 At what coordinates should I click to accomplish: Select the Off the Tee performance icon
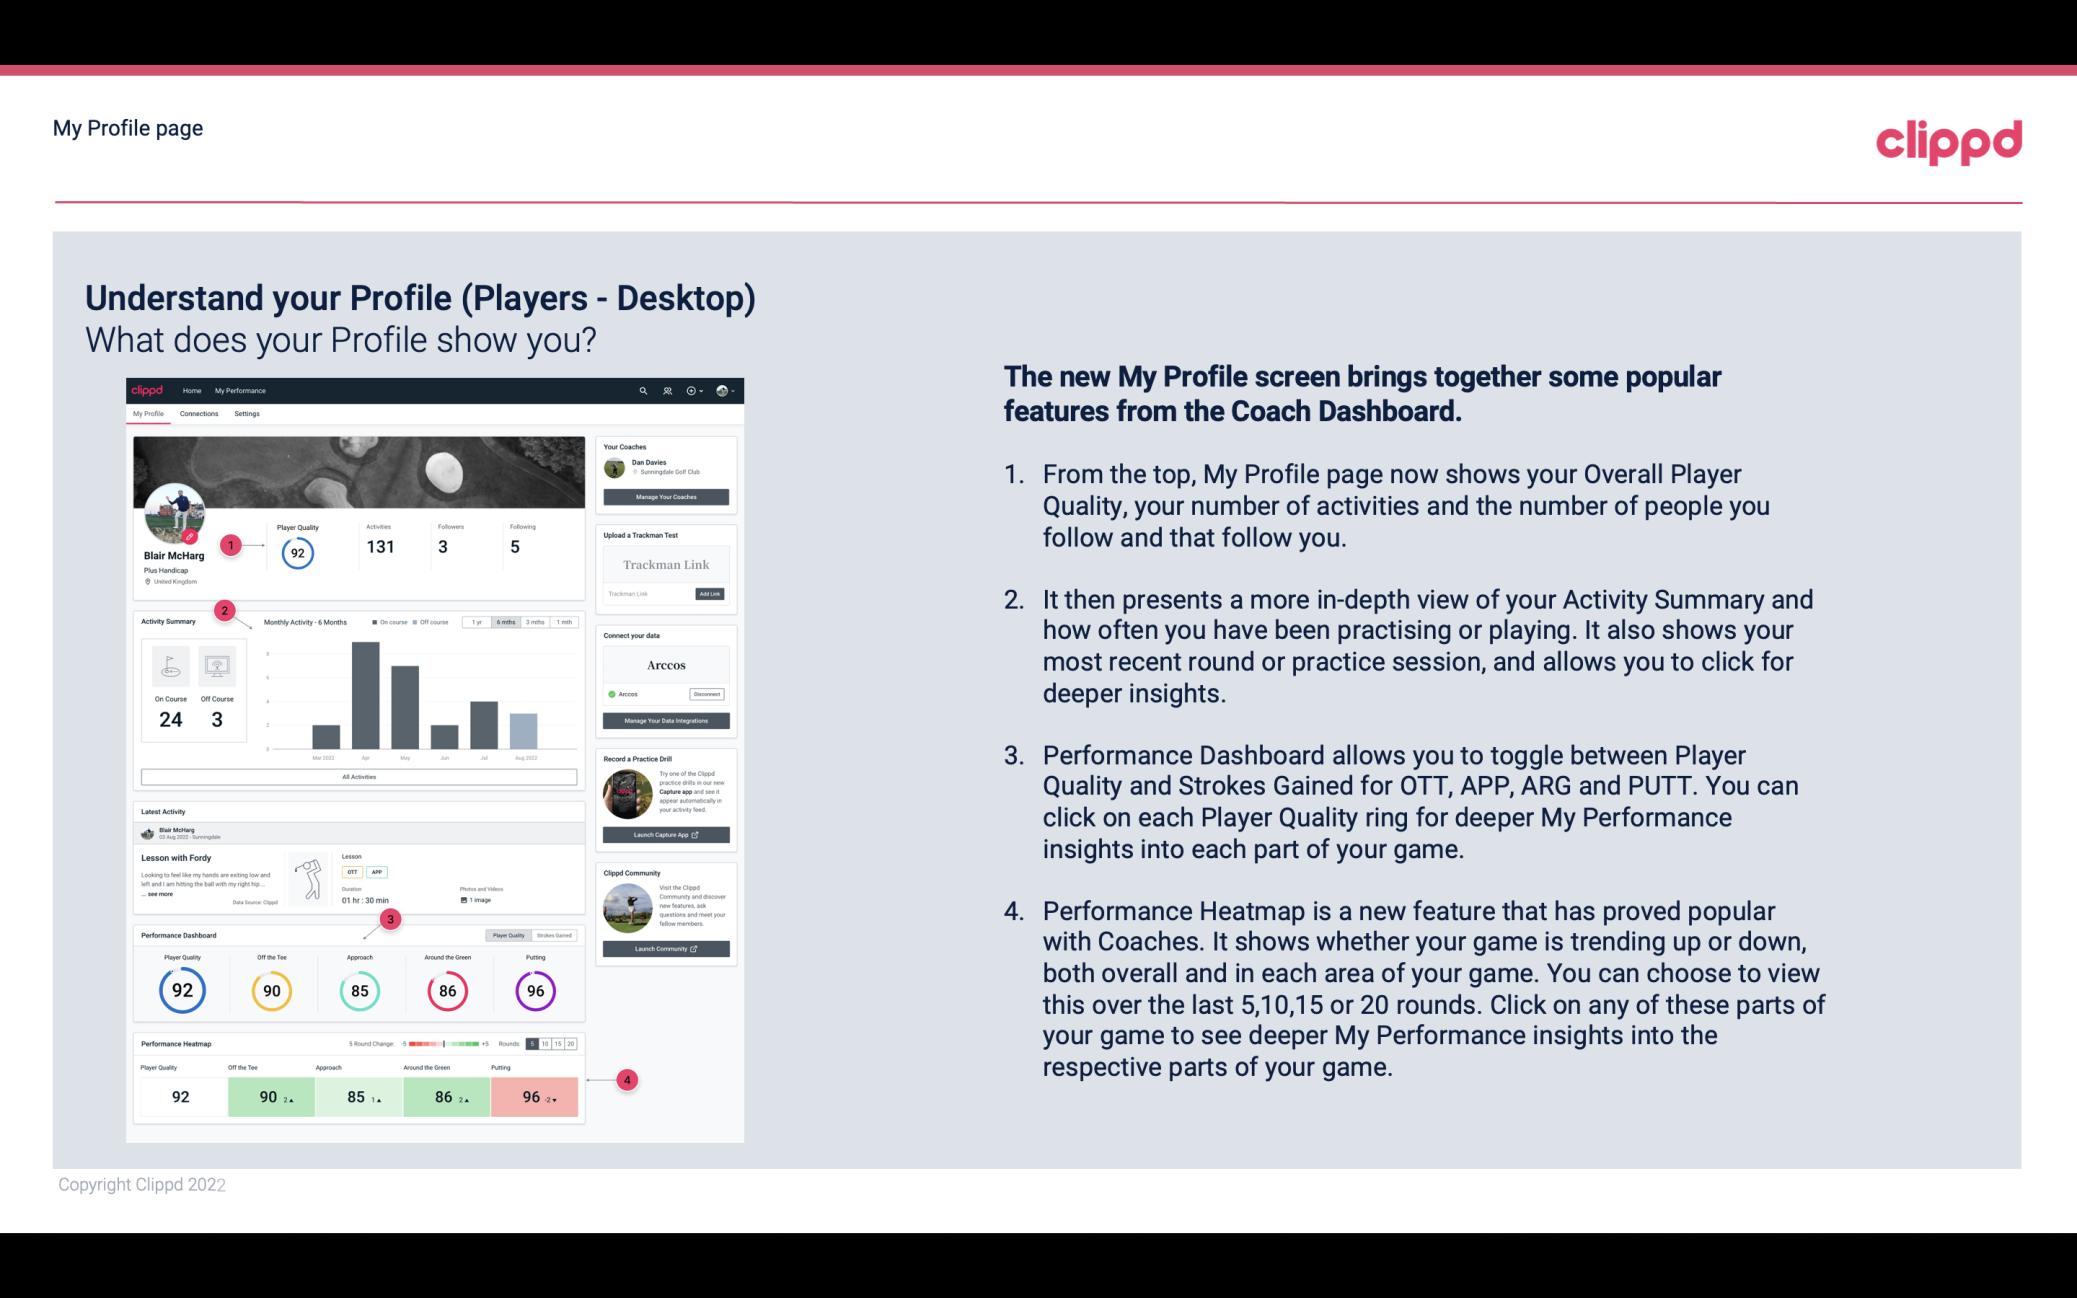pos(269,988)
